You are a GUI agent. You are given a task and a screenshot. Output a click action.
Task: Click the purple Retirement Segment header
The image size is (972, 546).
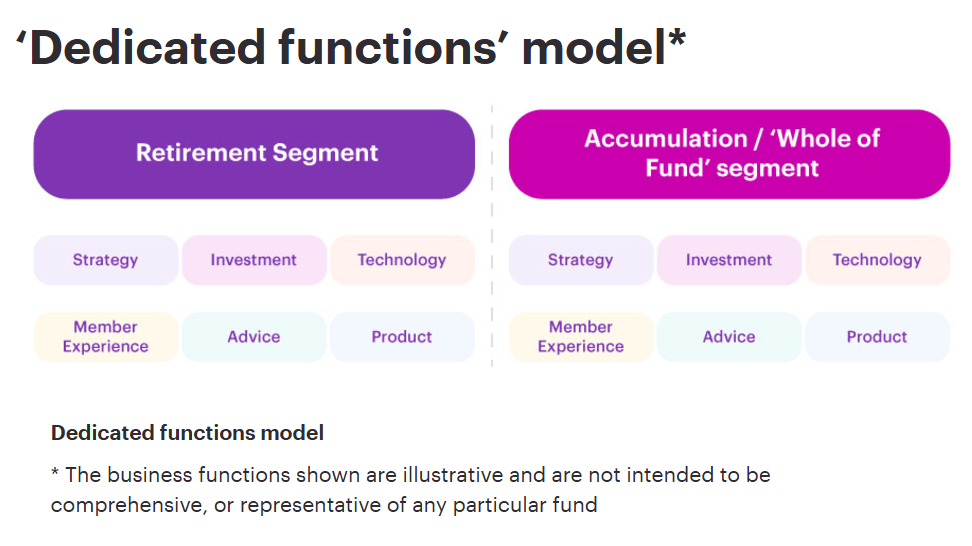point(254,154)
